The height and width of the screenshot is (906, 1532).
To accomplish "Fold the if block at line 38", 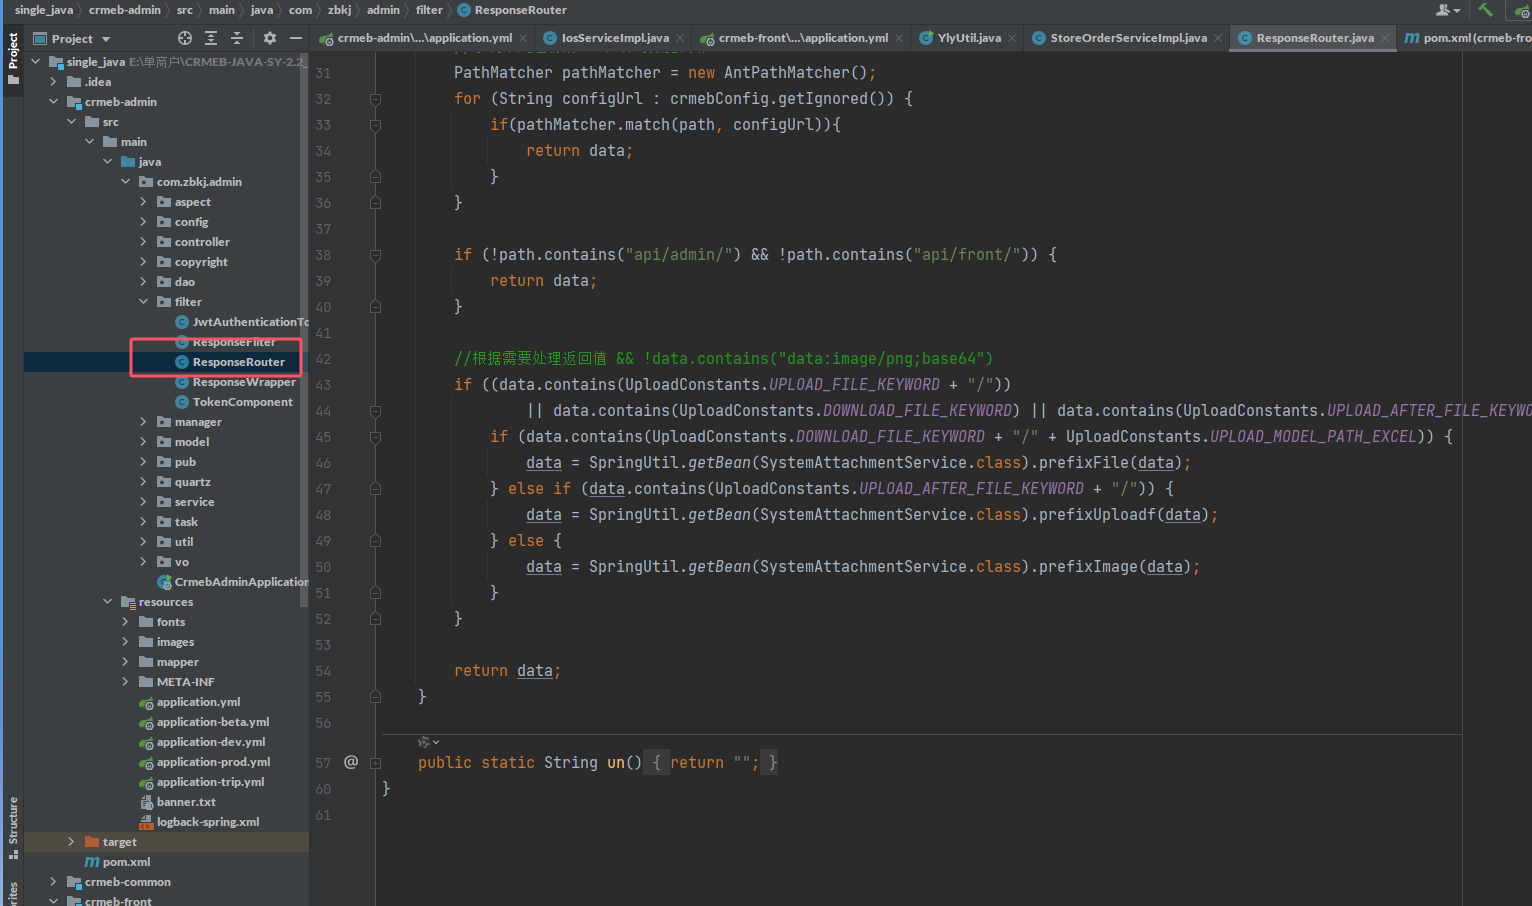I will pyautogui.click(x=375, y=255).
